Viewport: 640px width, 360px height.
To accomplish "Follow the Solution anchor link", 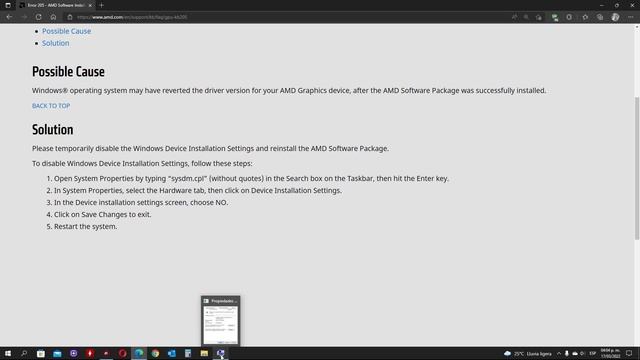I will (x=56, y=43).
